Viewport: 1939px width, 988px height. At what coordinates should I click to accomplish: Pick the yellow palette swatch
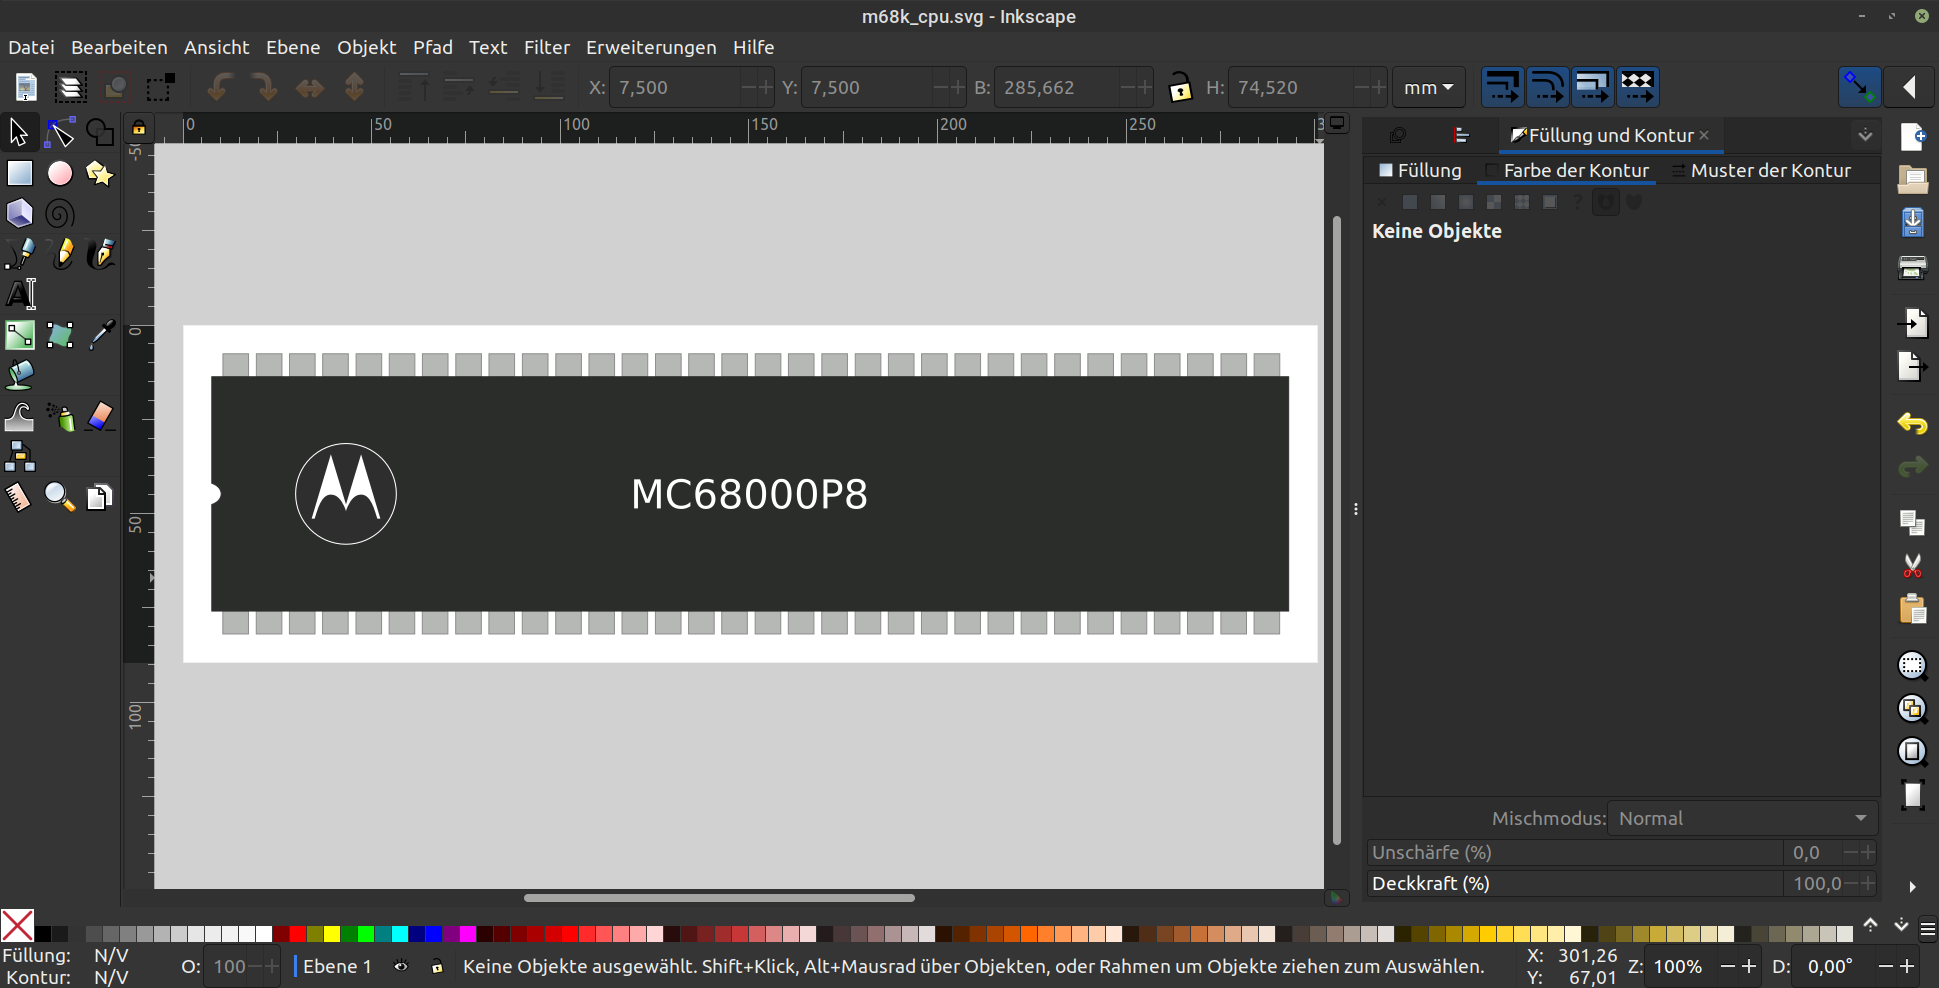(x=332, y=934)
